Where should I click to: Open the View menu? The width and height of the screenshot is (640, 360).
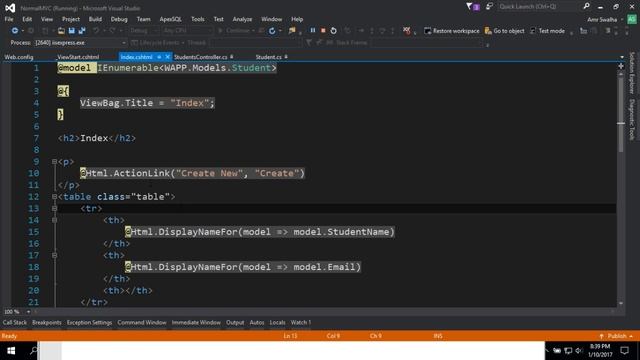tap(47, 19)
